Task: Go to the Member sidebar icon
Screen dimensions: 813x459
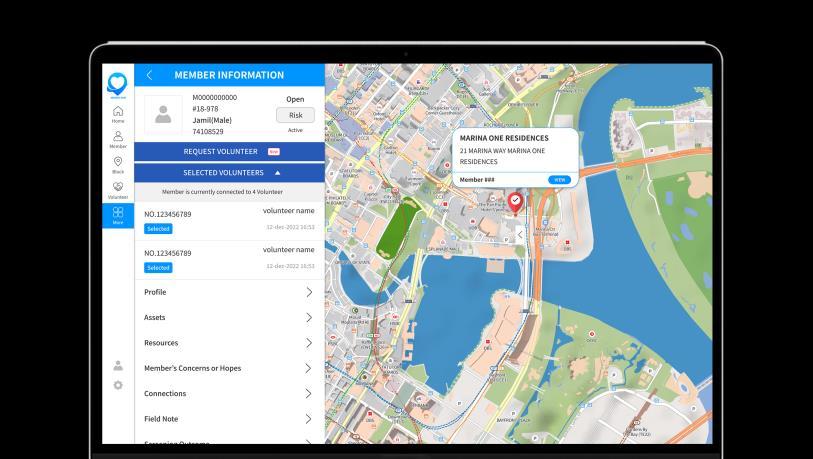Action: click(118, 139)
